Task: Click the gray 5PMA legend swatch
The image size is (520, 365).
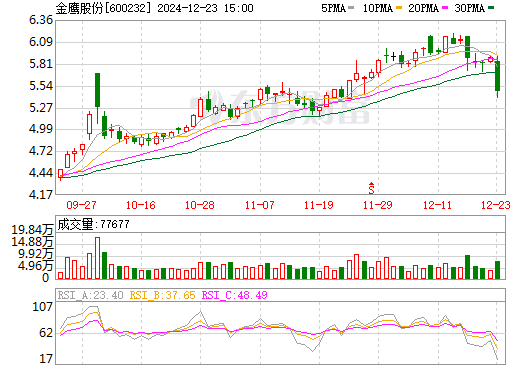Action: pyautogui.click(x=351, y=7)
